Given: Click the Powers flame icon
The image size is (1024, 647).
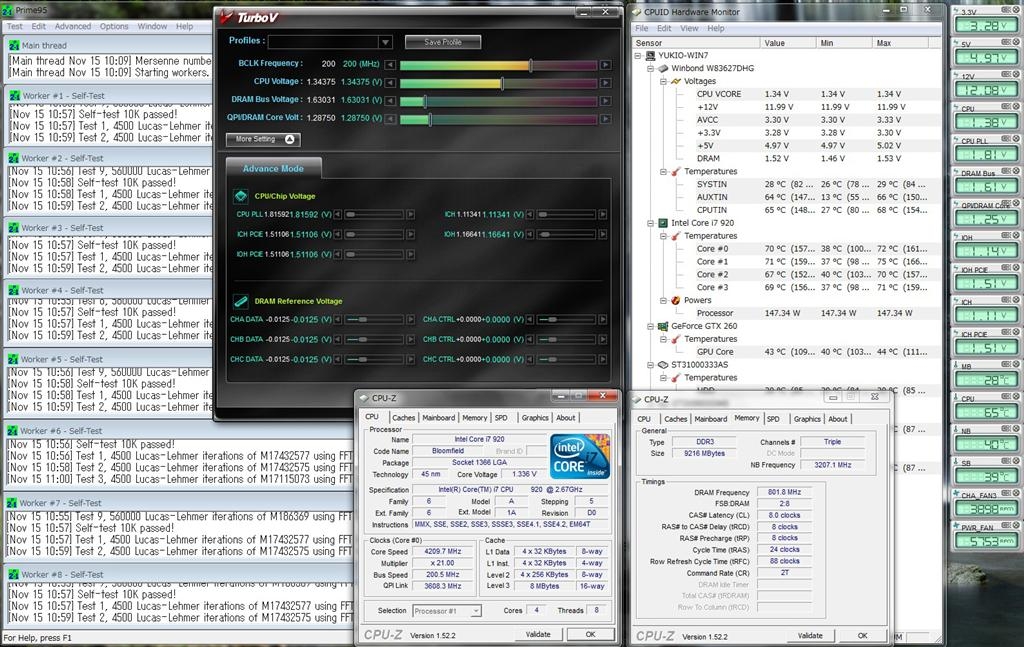Looking at the screenshot, I should [675, 300].
